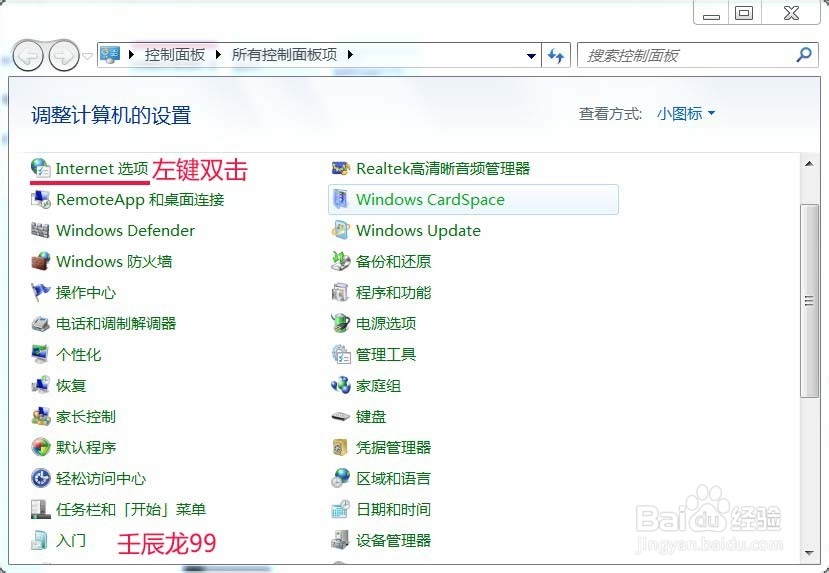829x573 pixels.
Task: Open the 默认程序 icon
Action: coord(41,447)
